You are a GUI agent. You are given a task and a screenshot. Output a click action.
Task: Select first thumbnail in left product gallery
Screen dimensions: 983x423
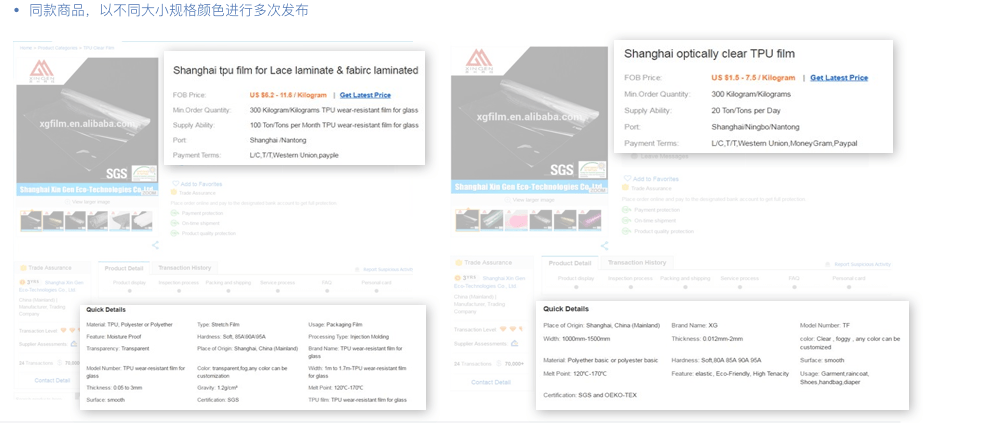pyautogui.click(x=31, y=221)
